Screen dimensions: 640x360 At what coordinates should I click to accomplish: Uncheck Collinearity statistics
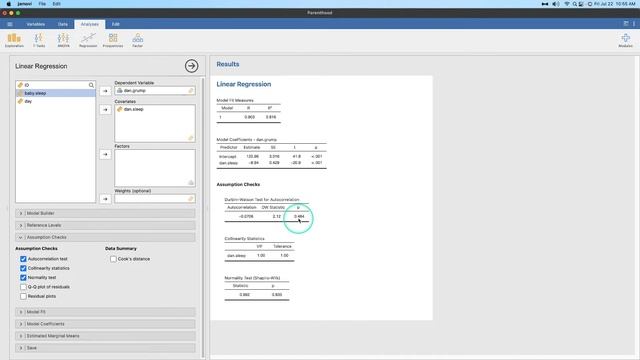pos(23,268)
